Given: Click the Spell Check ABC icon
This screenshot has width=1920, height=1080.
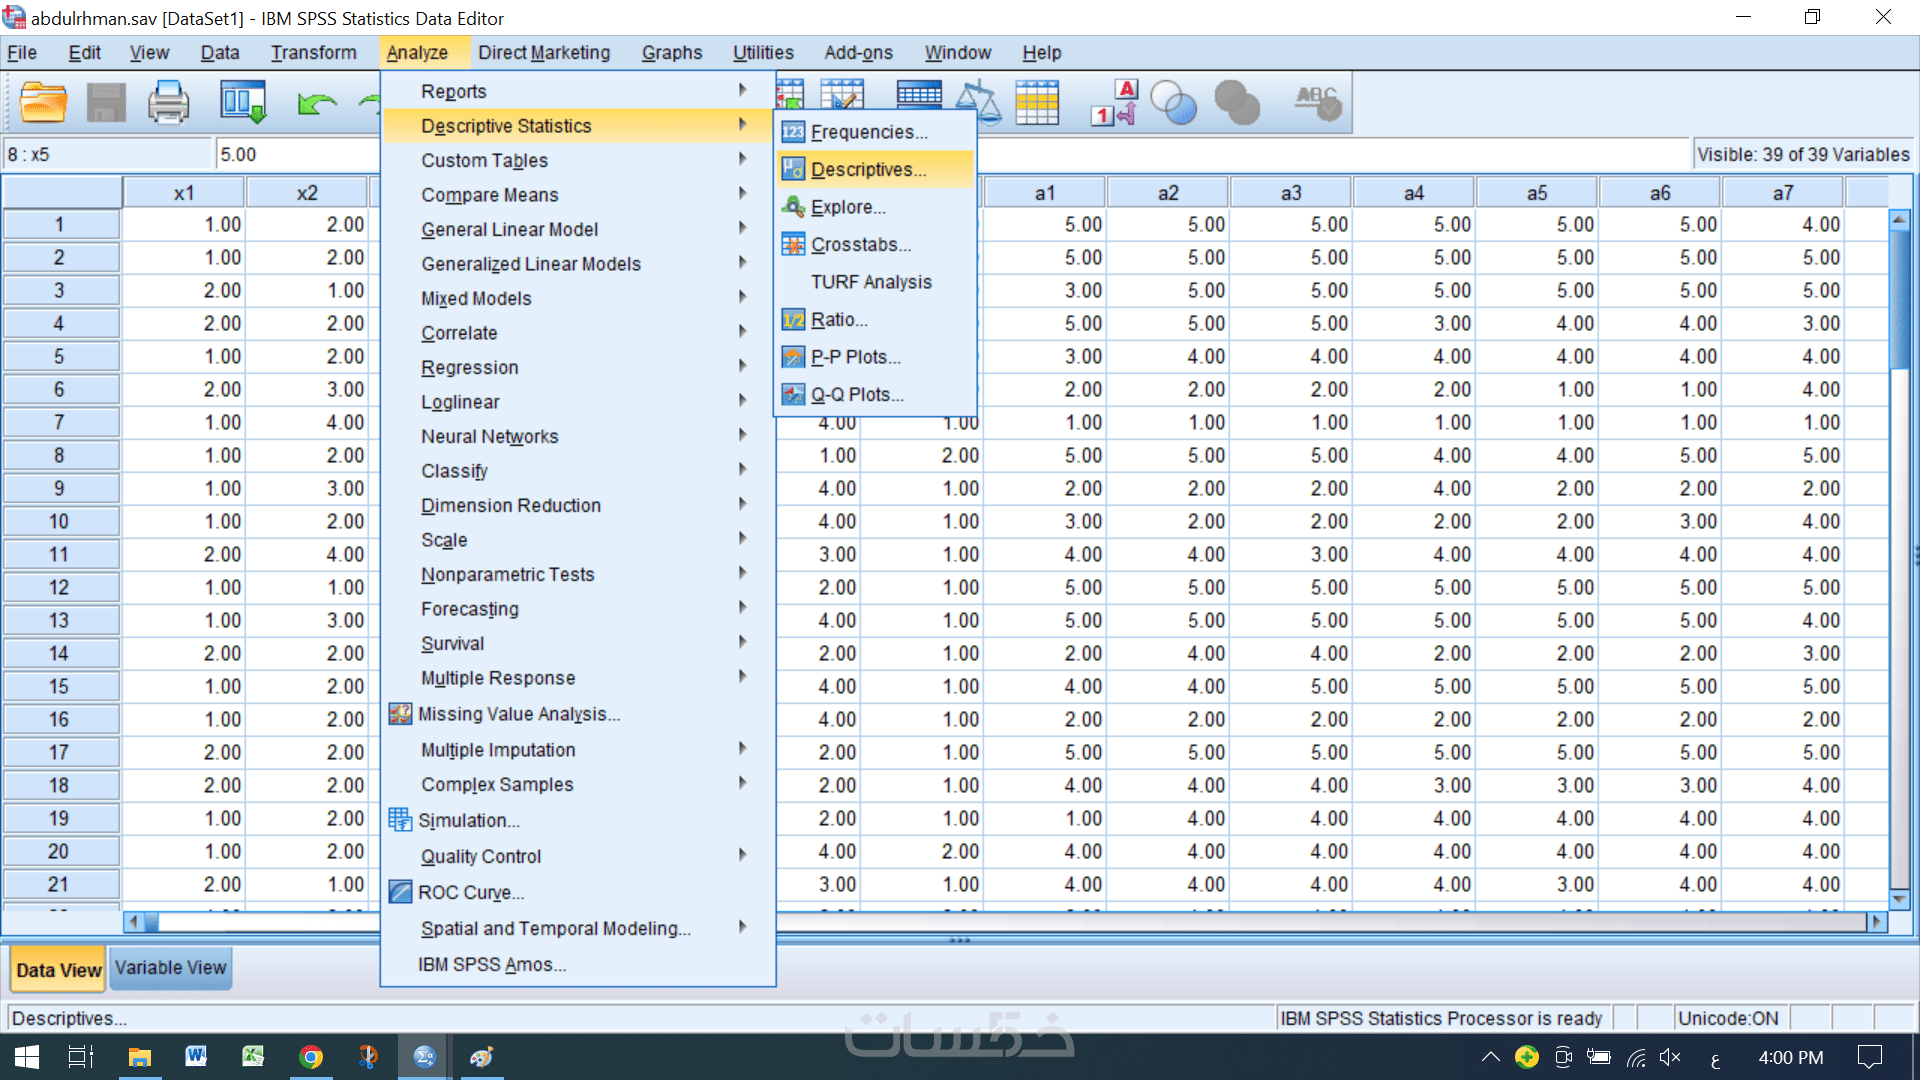Looking at the screenshot, I should pyautogui.click(x=1318, y=102).
